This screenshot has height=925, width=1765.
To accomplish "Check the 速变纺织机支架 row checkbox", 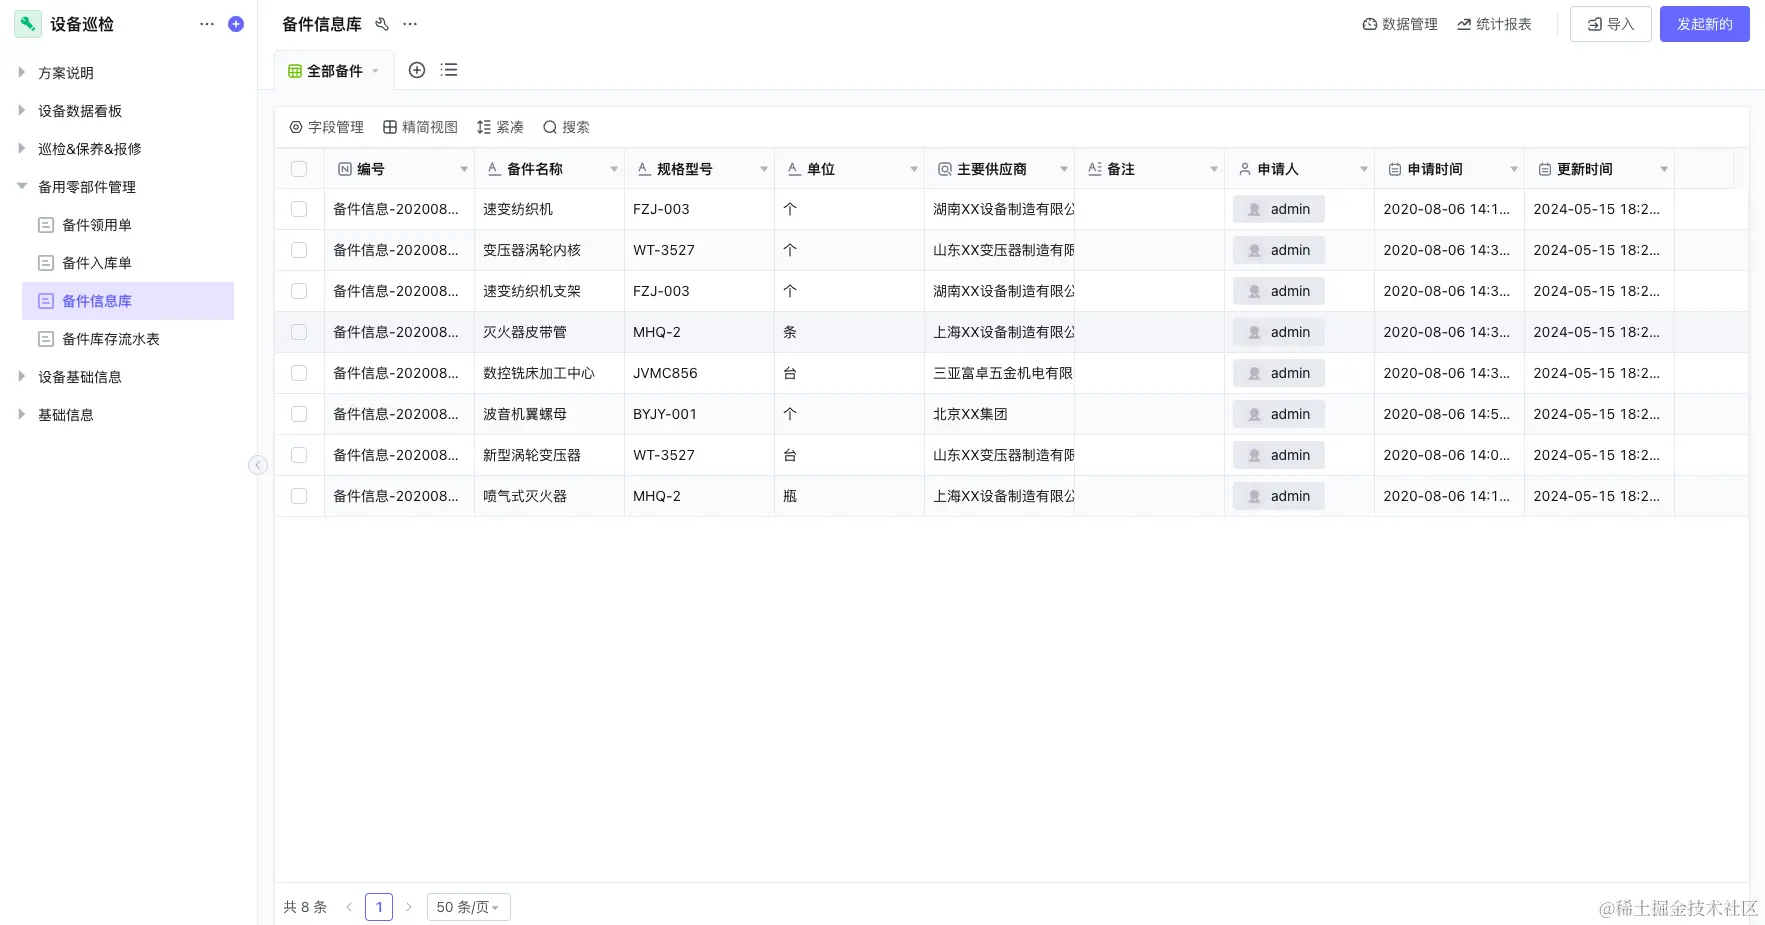I will point(299,291).
